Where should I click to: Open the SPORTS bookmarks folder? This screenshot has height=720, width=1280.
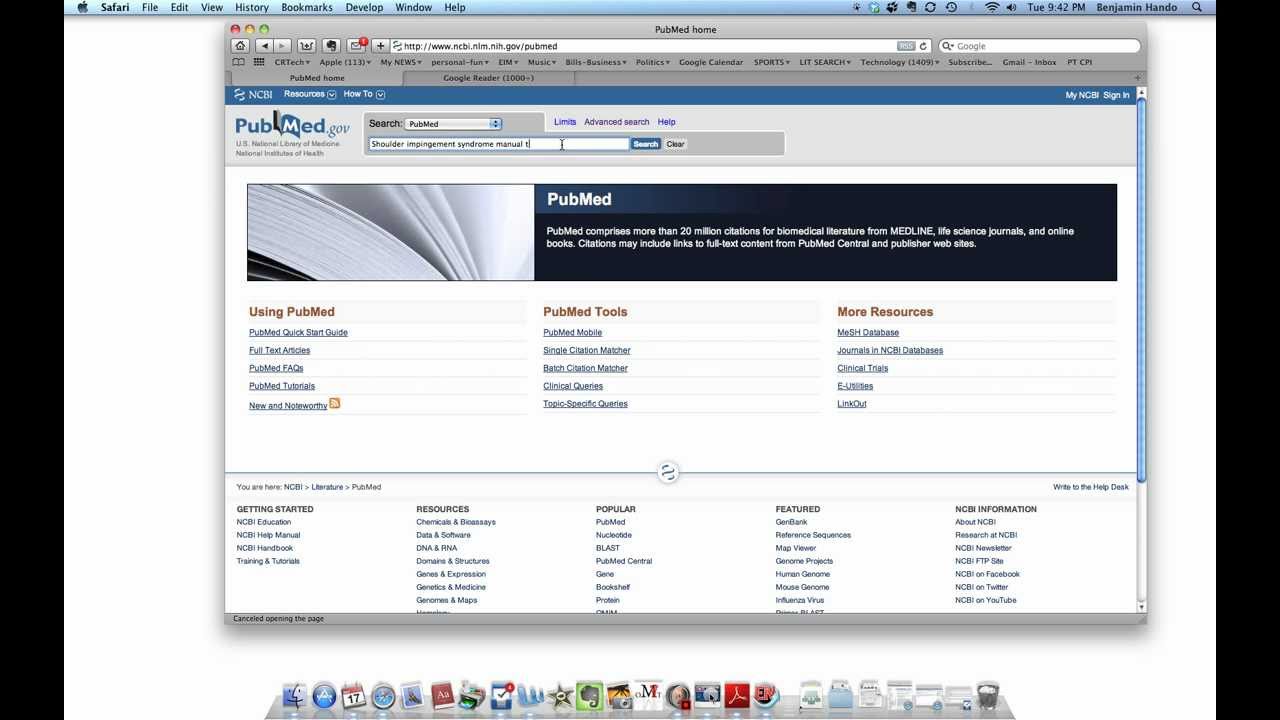772,62
